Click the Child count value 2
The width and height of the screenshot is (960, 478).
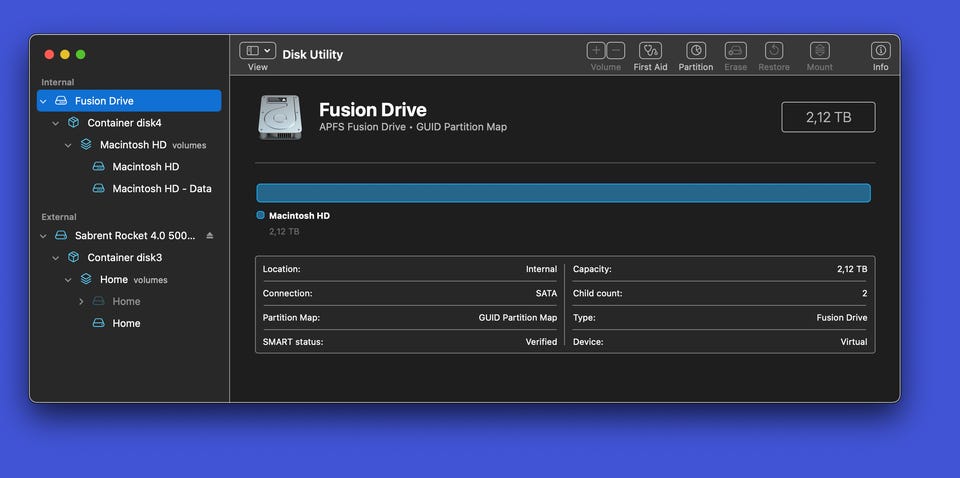[864, 293]
